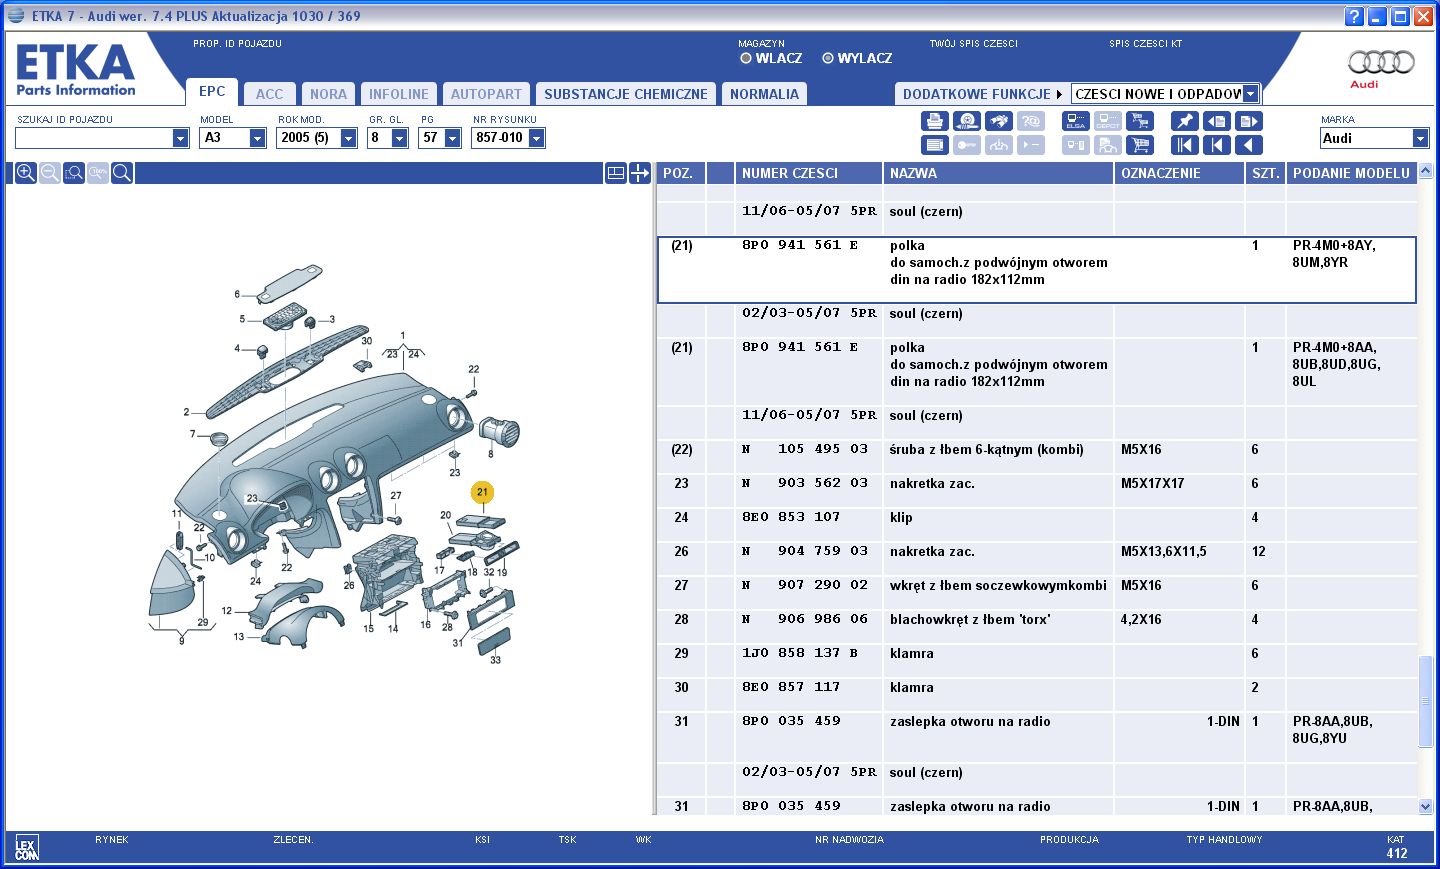
Task: Open the NORMALIA tab
Action: pyautogui.click(x=764, y=94)
